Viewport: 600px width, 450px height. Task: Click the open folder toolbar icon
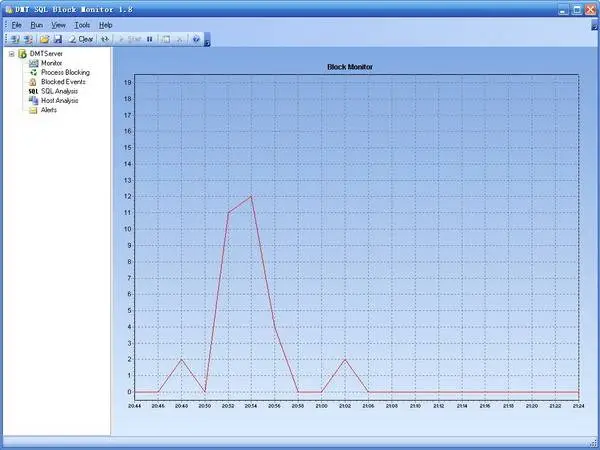(x=44, y=39)
